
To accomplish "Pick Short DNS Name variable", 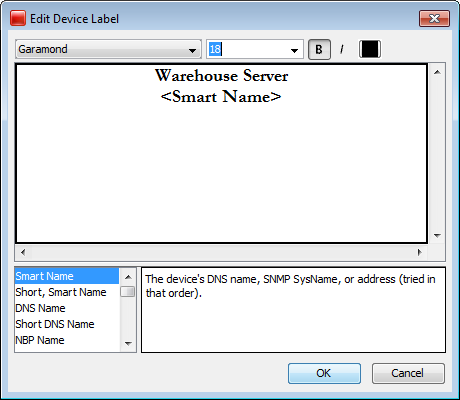I will click(x=67, y=324).
